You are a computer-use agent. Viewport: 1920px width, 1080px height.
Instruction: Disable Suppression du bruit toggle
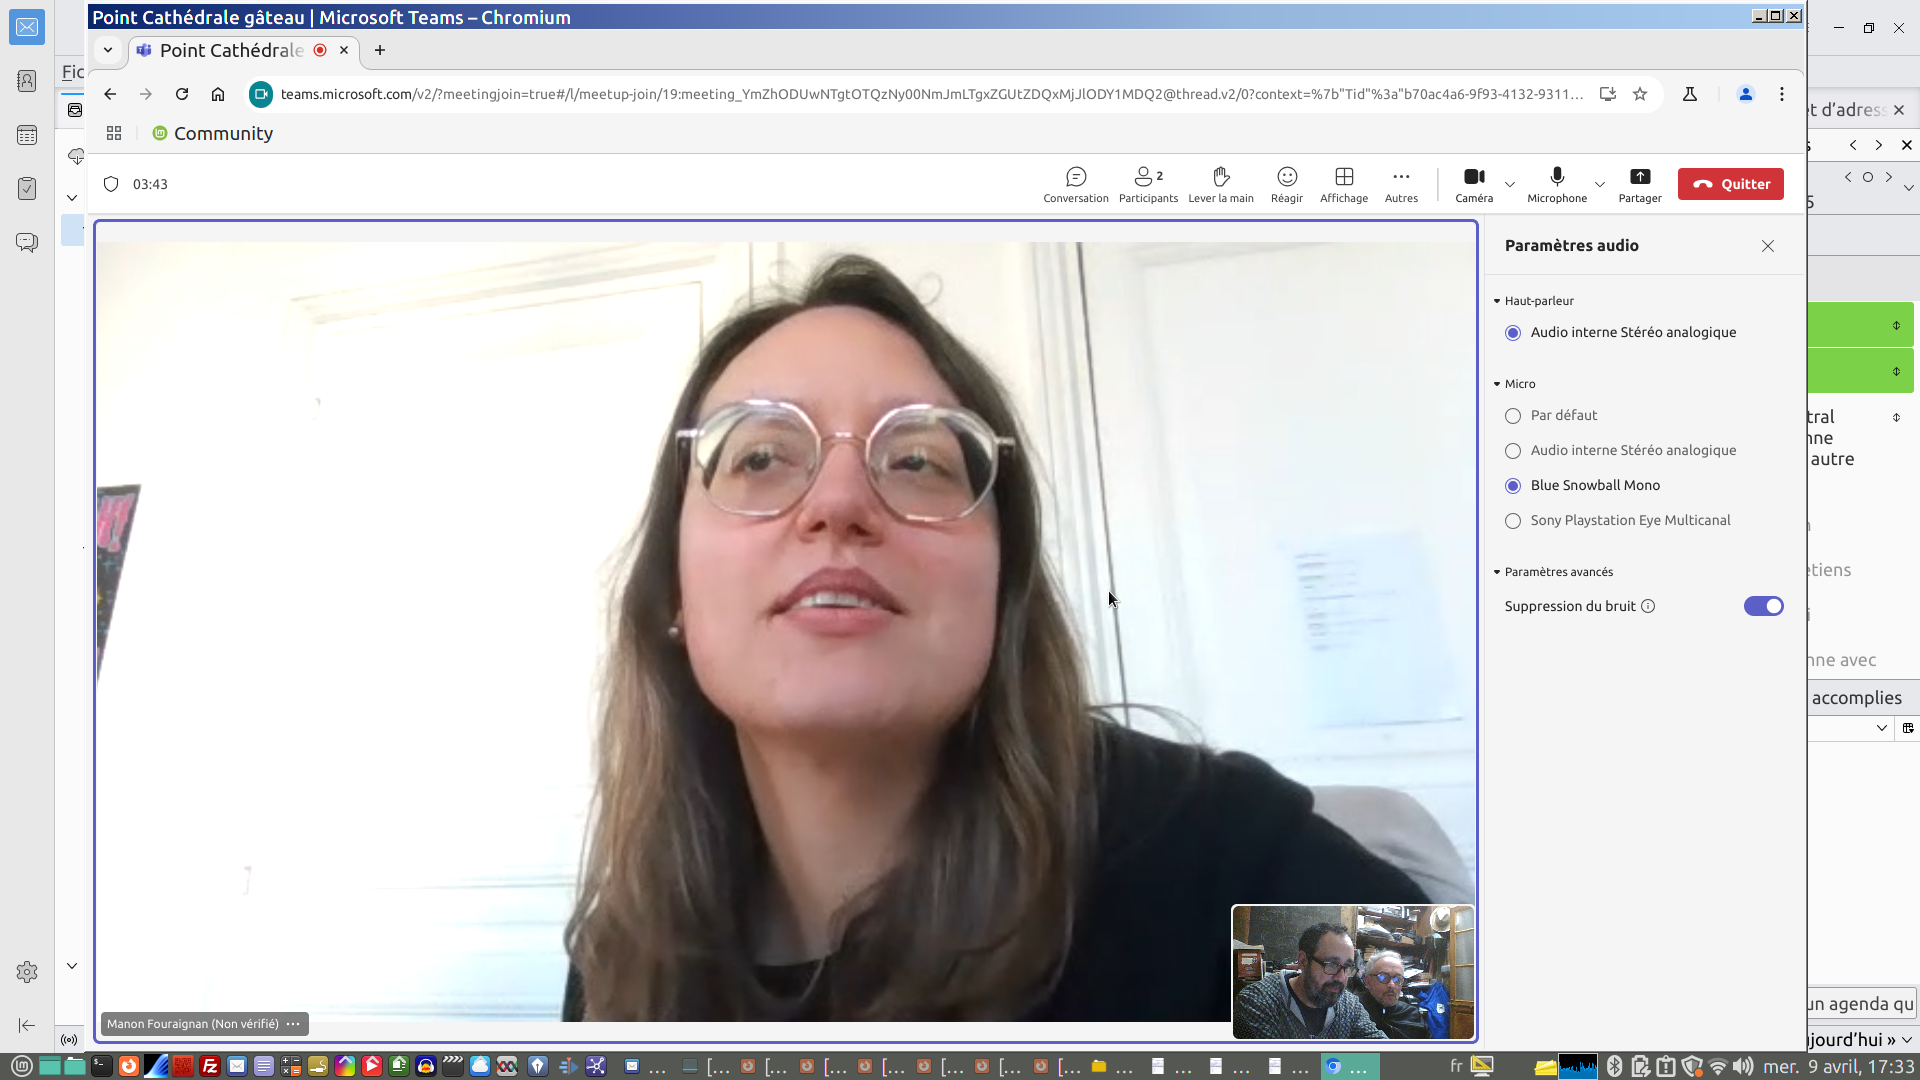1763,606
